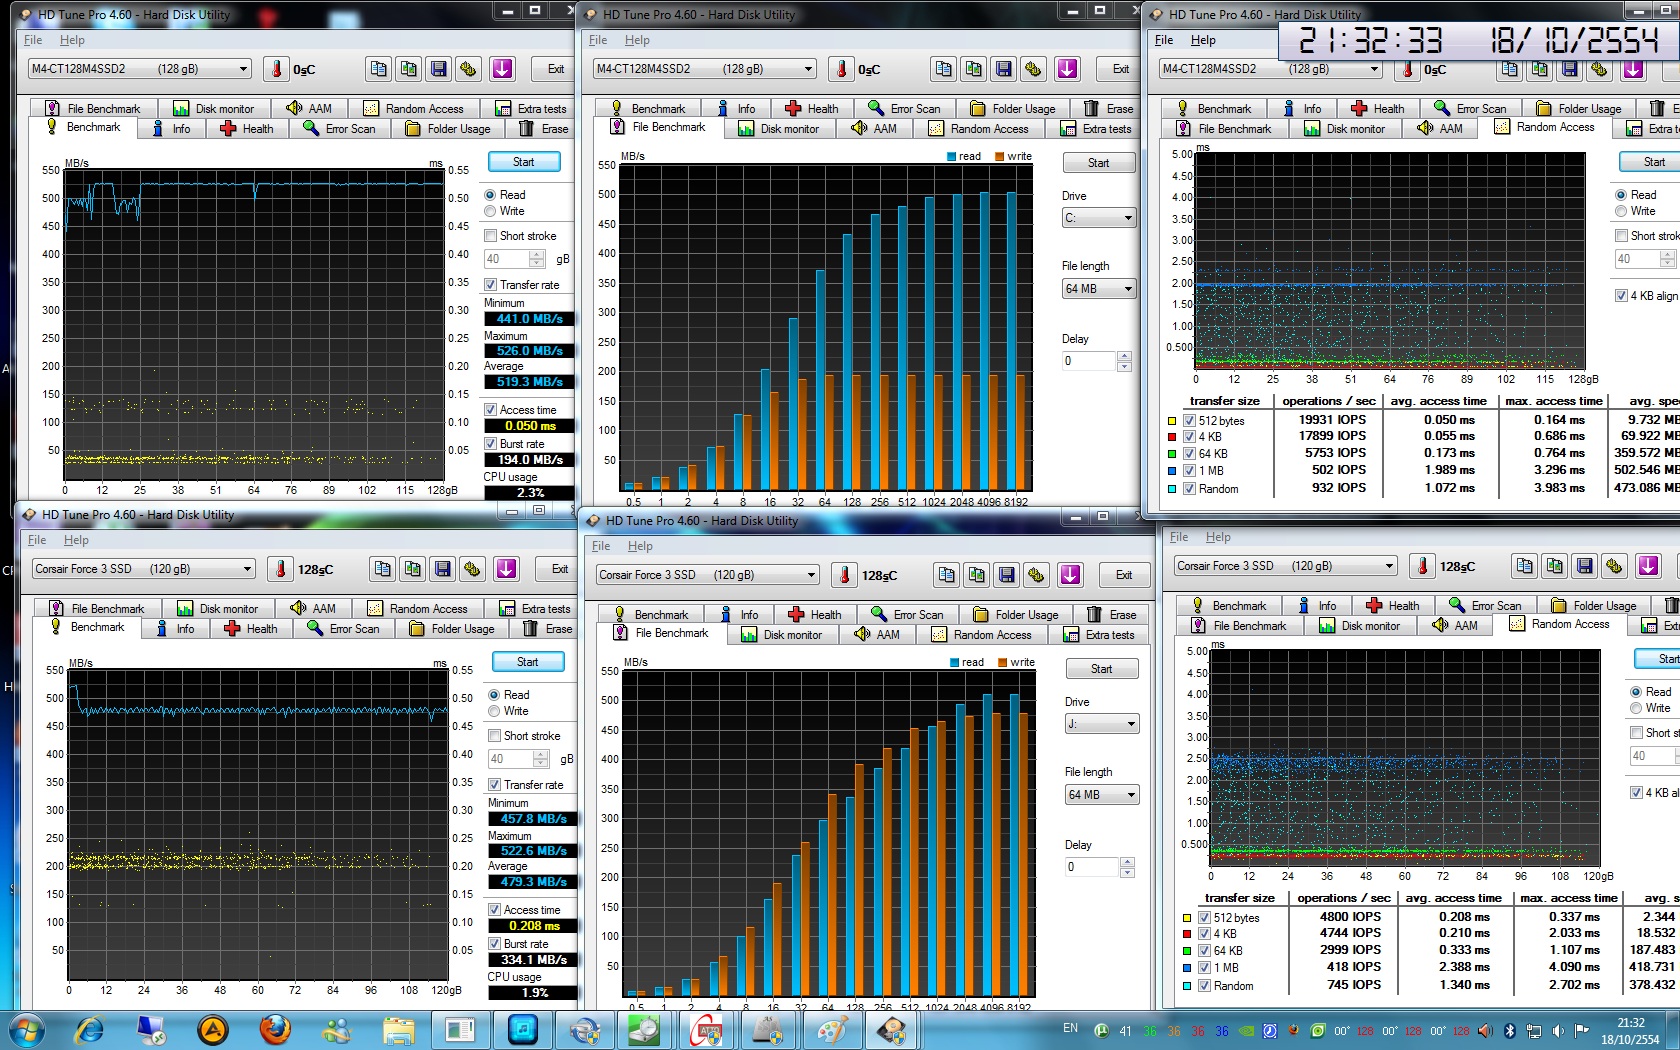Viewport: 1680px width, 1050px height.
Task: Open Firefox from the taskbar
Action: click(275, 1029)
